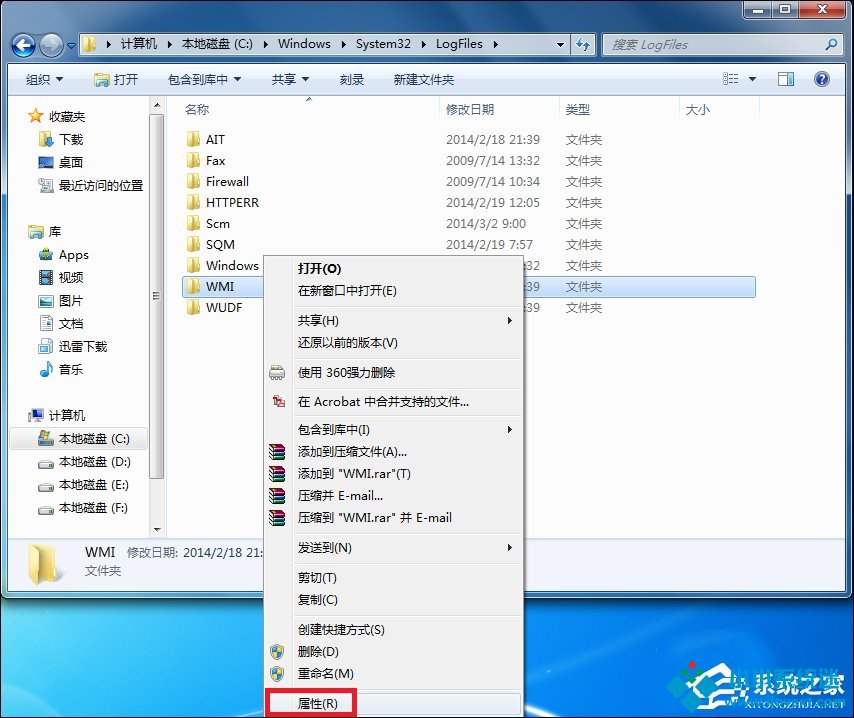854x718 pixels.
Task: Toggle the preview pane icon
Action: click(x=786, y=79)
